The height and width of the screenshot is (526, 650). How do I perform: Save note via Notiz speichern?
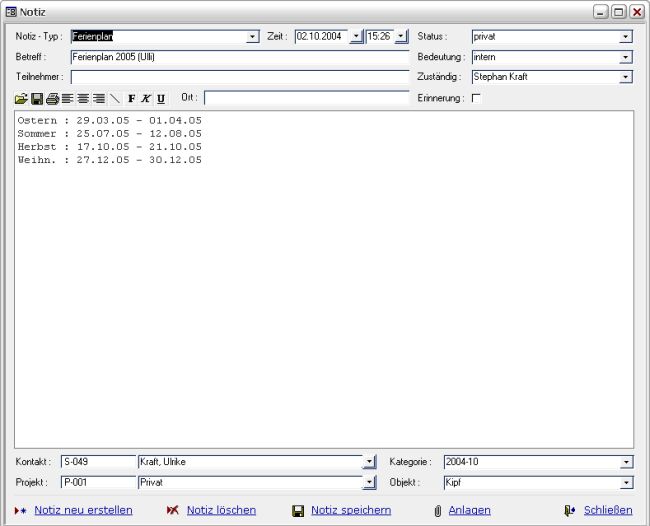coord(350,510)
